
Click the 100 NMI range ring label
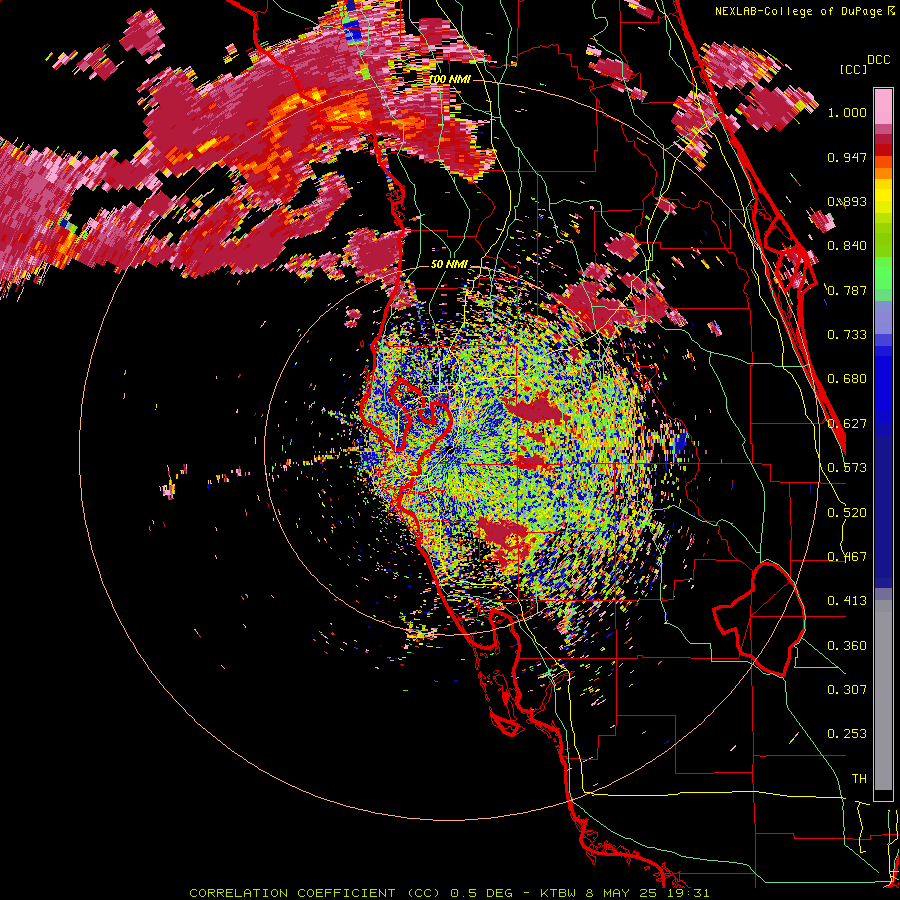point(450,79)
